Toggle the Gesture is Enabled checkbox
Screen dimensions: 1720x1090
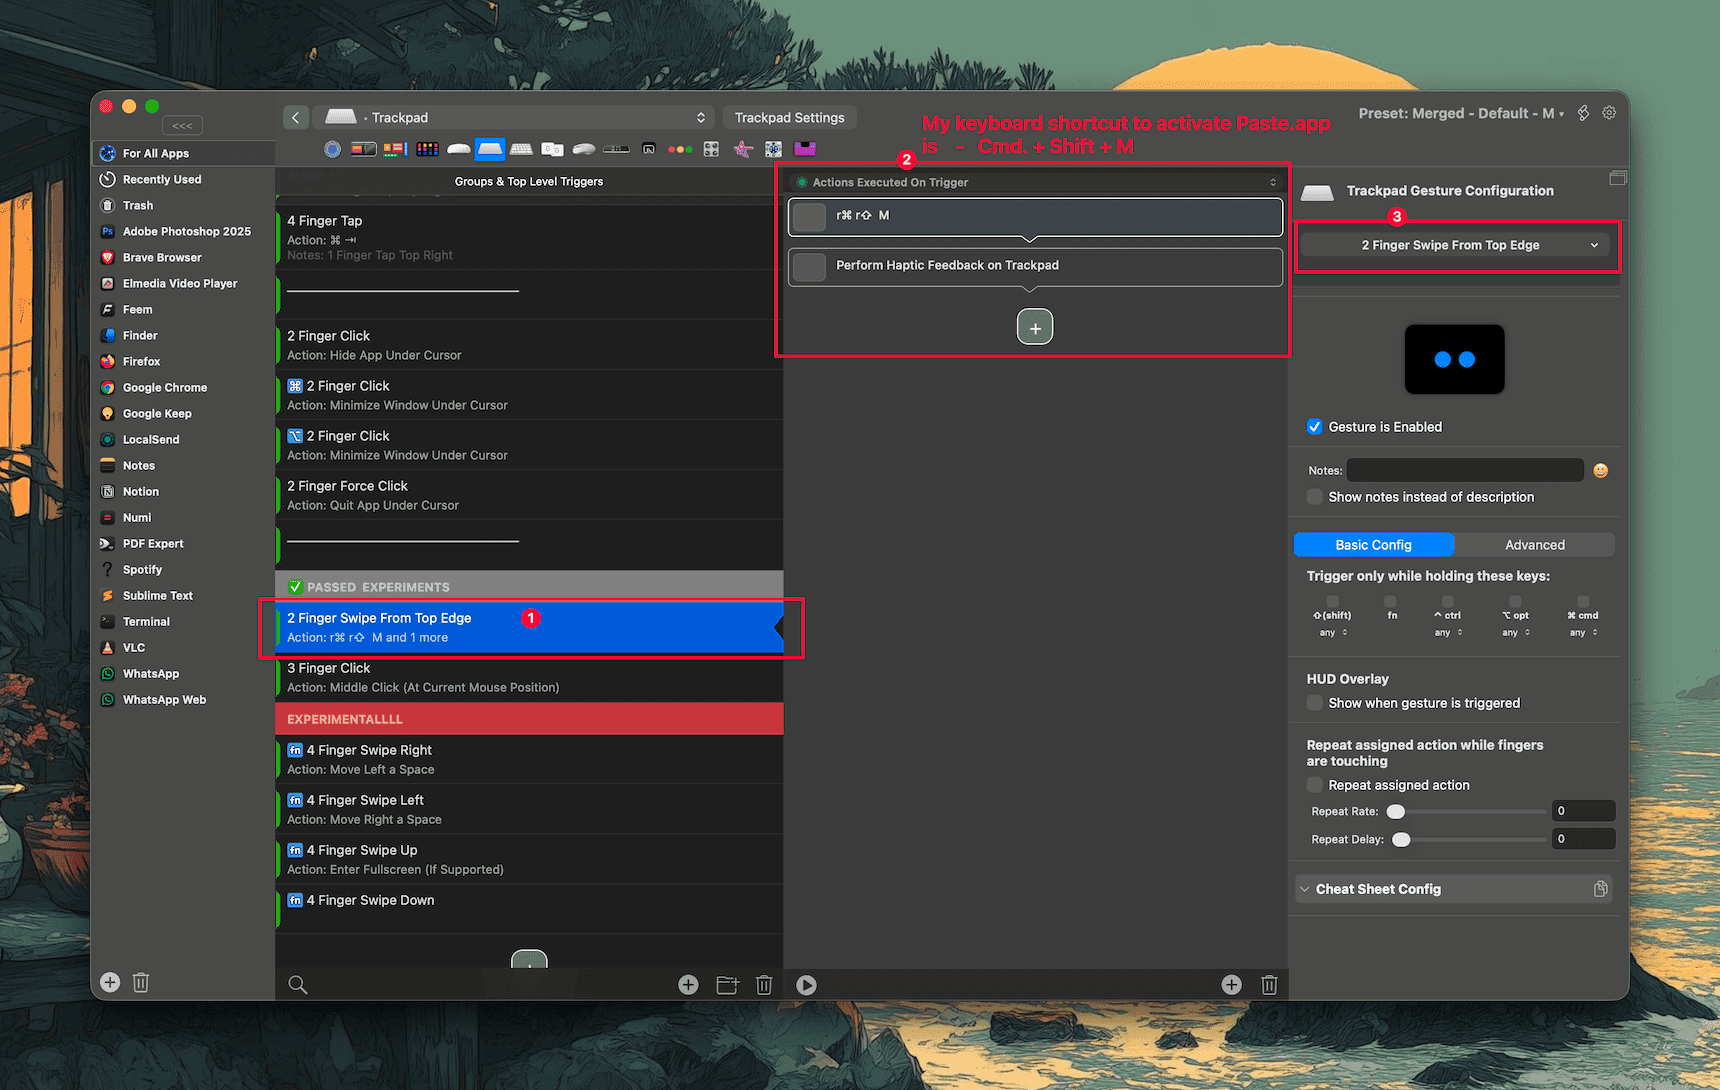(x=1315, y=427)
